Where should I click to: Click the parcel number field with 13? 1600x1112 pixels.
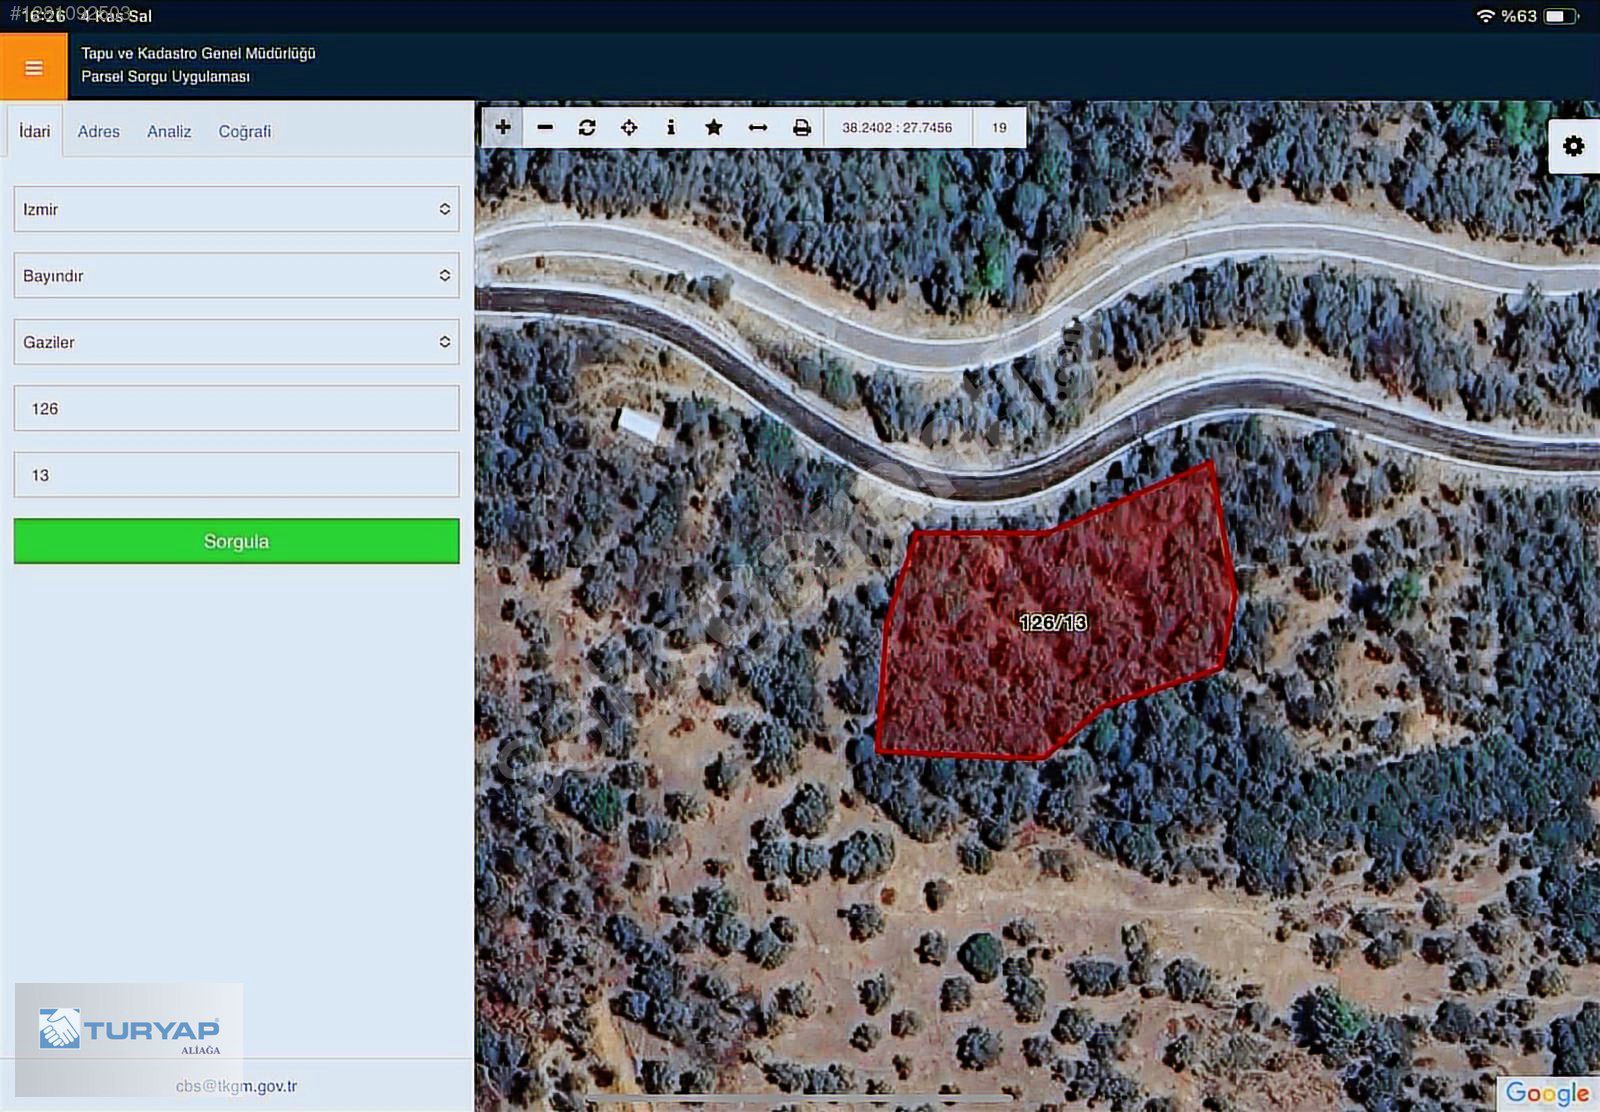(236, 475)
